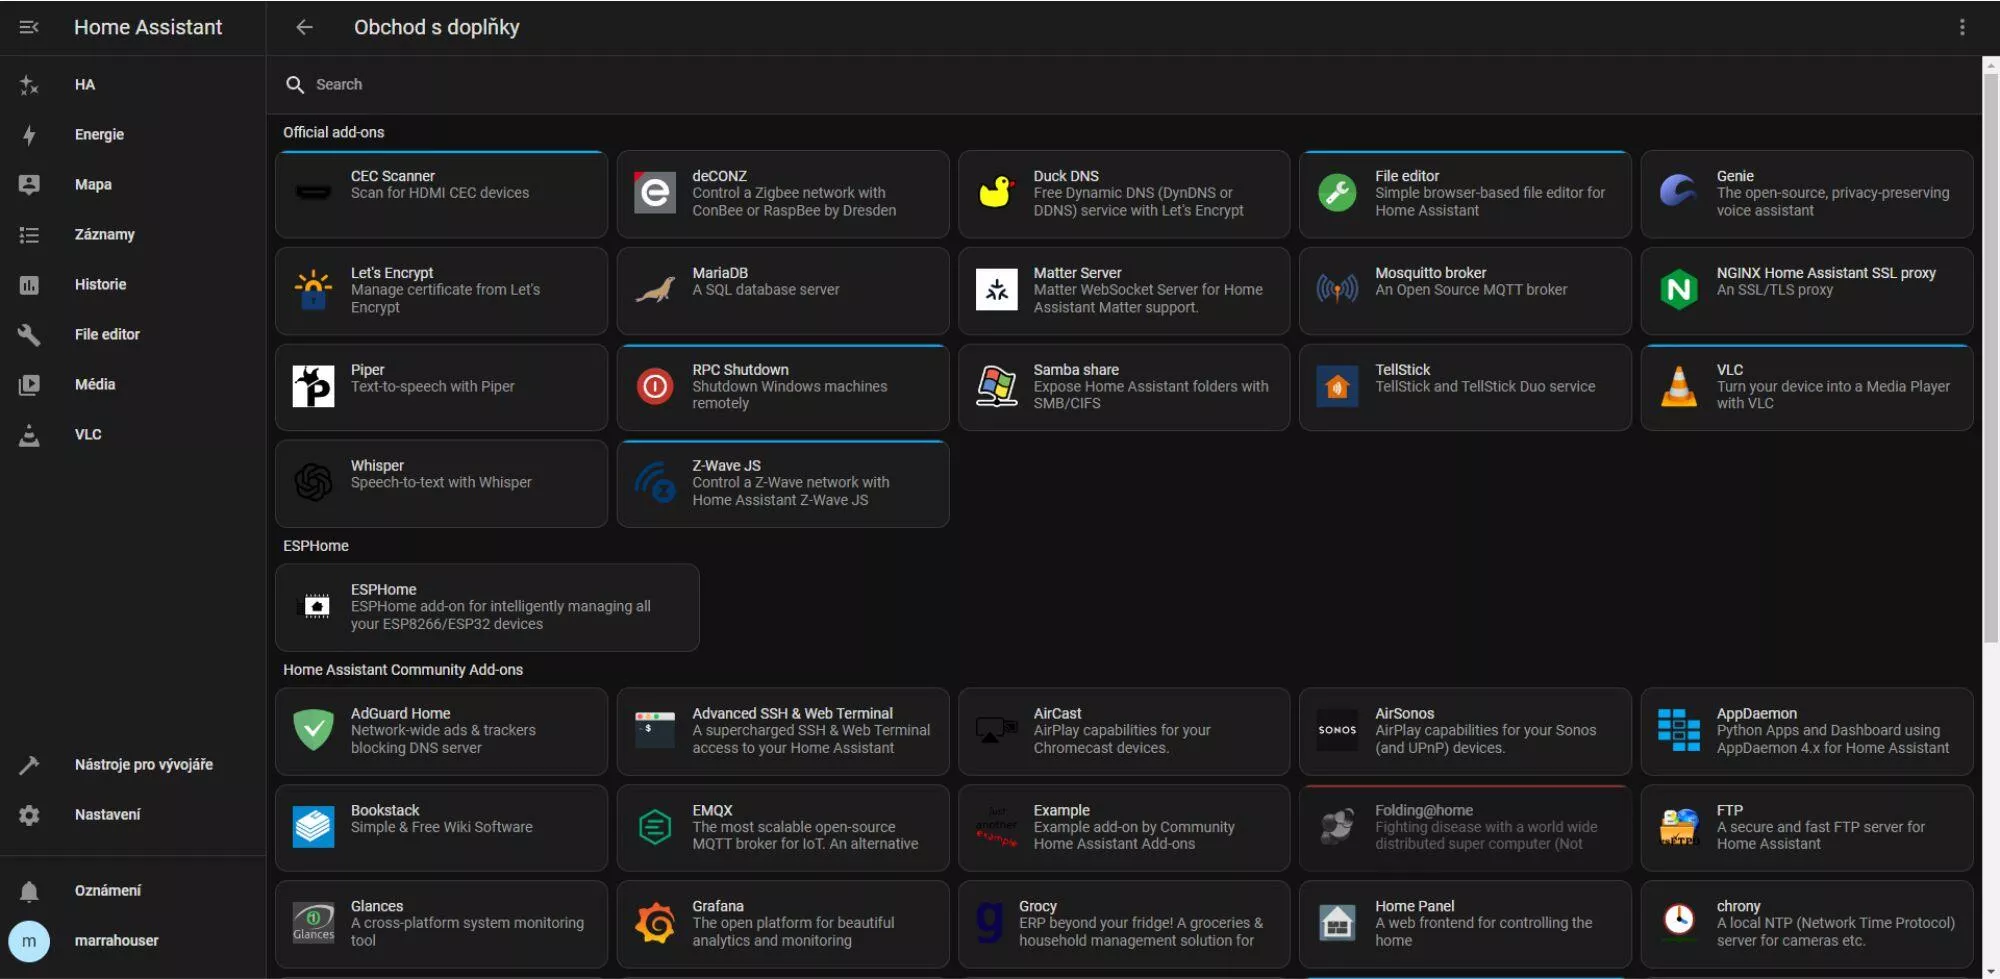Click the MariaDB seal icon

point(655,289)
